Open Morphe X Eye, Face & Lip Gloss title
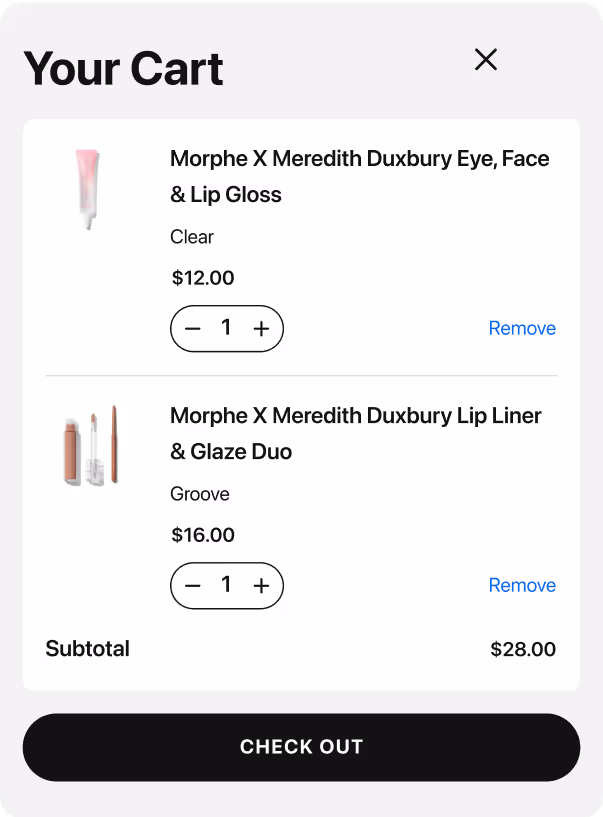Image resolution: width=603 pixels, height=817 pixels. point(359,176)
